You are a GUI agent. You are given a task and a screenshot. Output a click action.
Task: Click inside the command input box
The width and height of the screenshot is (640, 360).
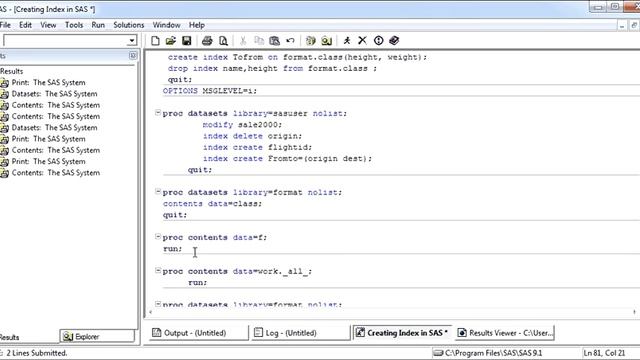click(65, 40)
